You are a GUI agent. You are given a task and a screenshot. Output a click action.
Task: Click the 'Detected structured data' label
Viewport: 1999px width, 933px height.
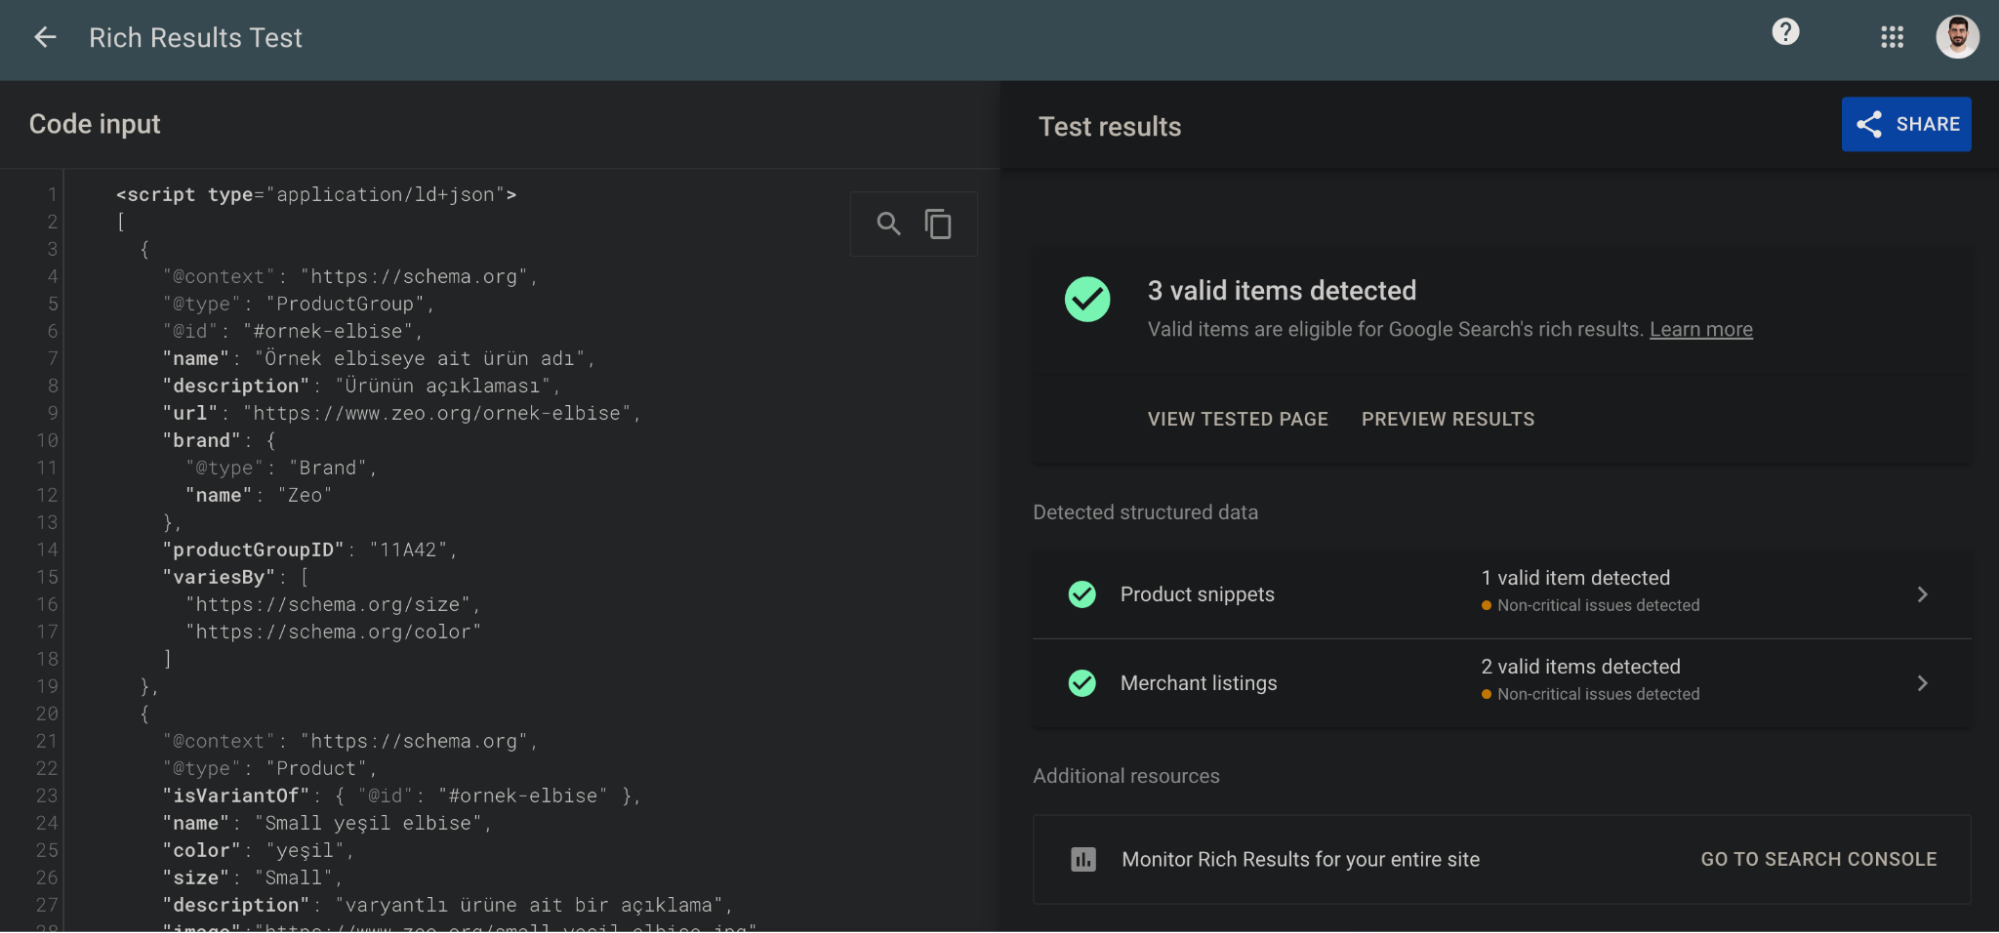coord(1145,512)
